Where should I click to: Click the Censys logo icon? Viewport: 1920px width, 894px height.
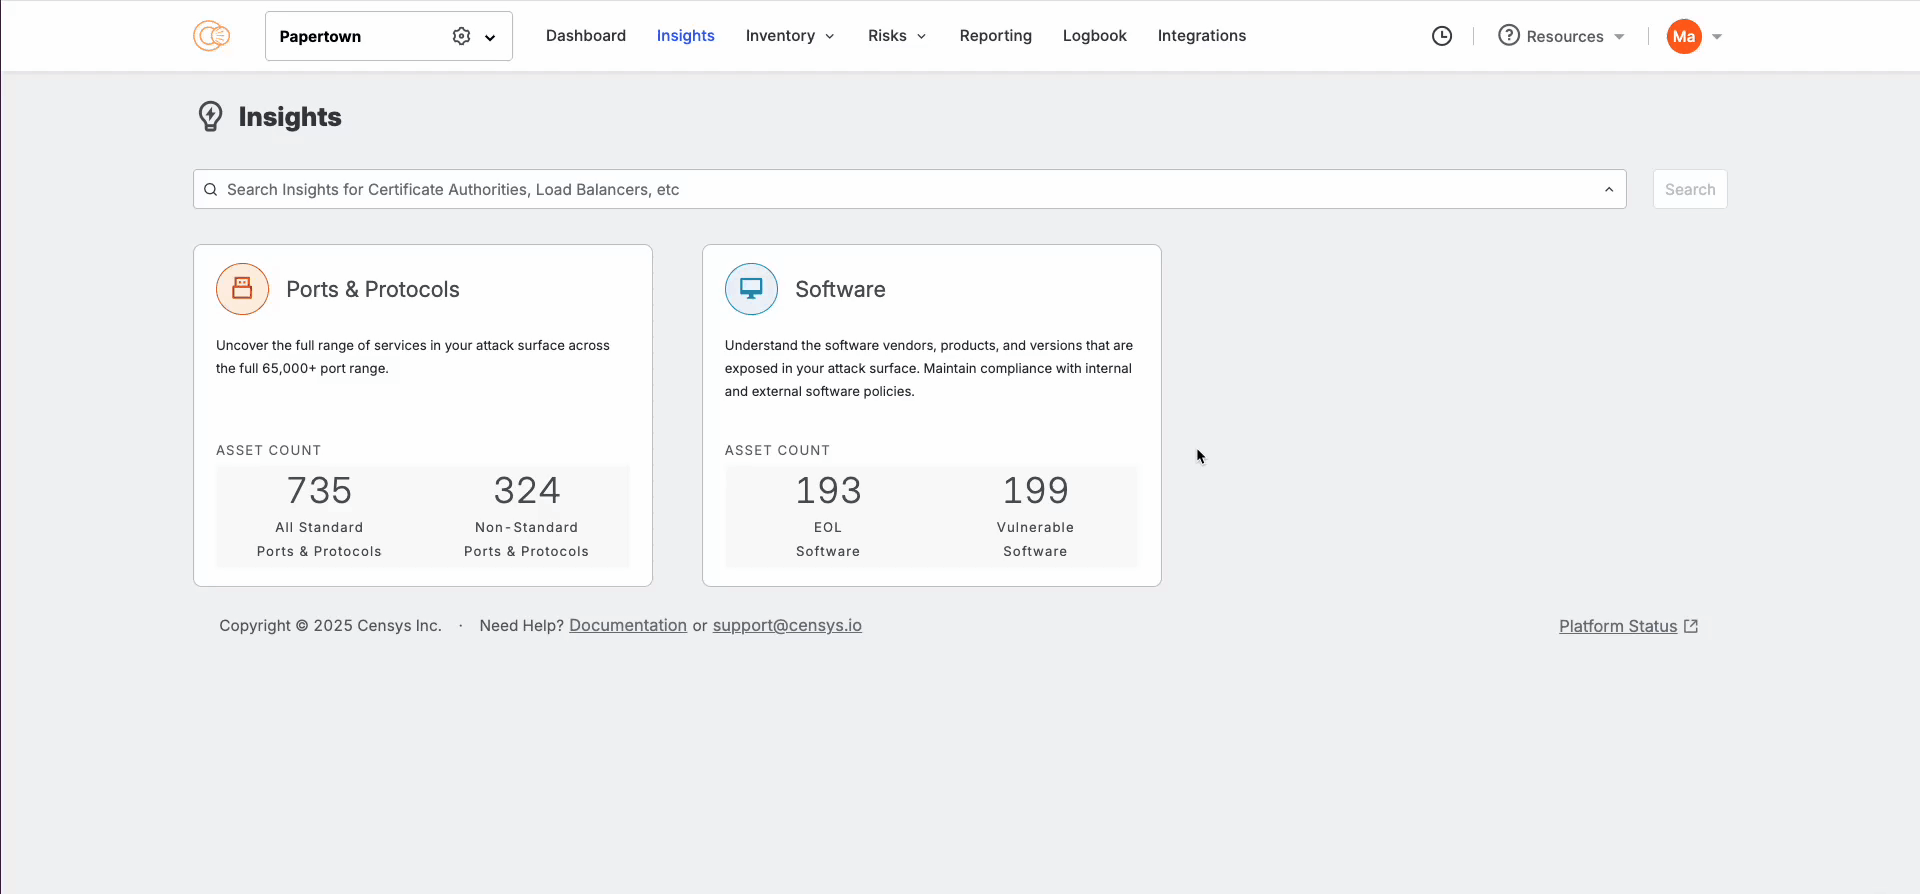tap(211, 36)
